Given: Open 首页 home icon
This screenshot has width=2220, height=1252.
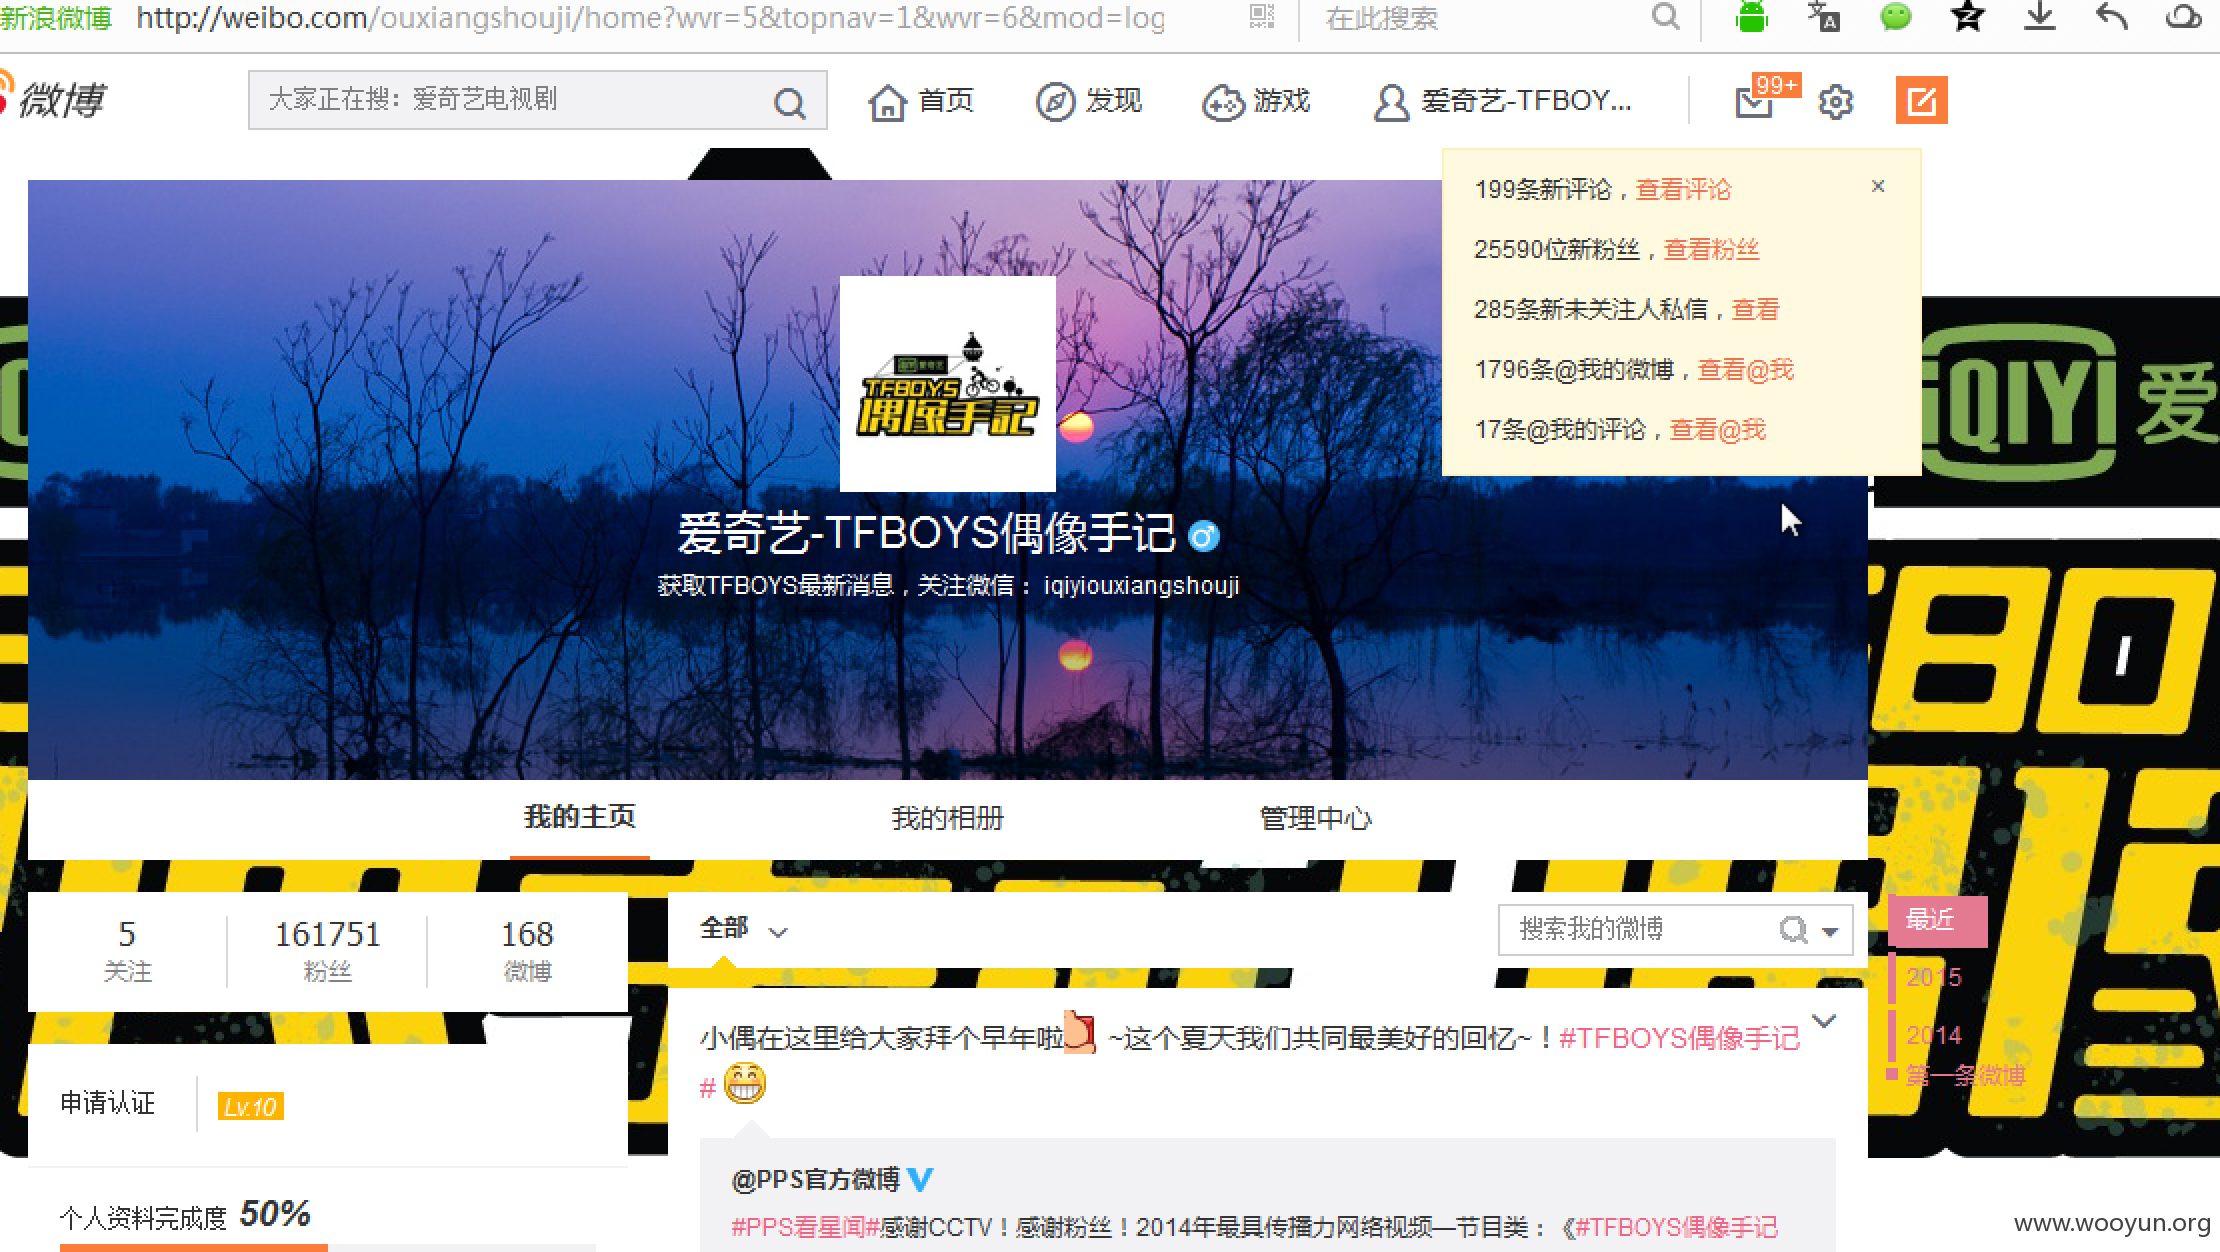Looking at the screenshot, I should click(887, 102).
